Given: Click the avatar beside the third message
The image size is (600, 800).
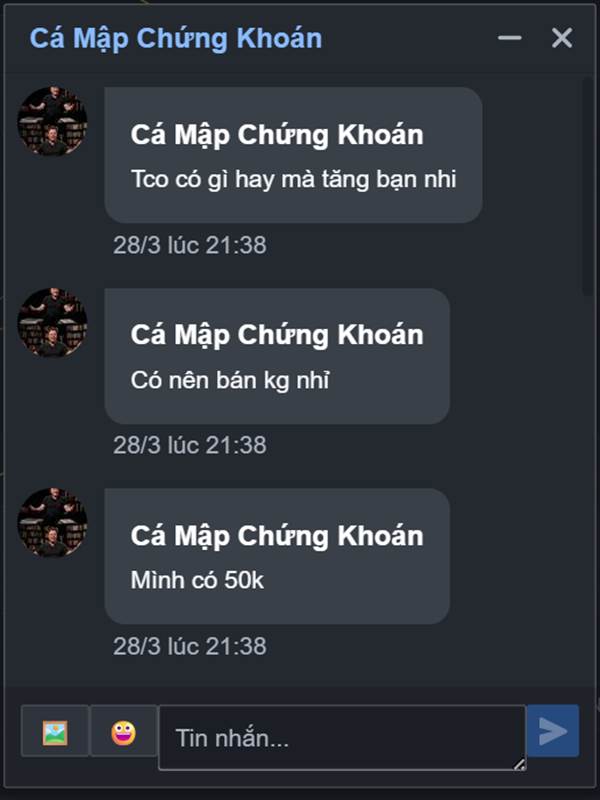Looking at the screenshot, I should (53, 522).
